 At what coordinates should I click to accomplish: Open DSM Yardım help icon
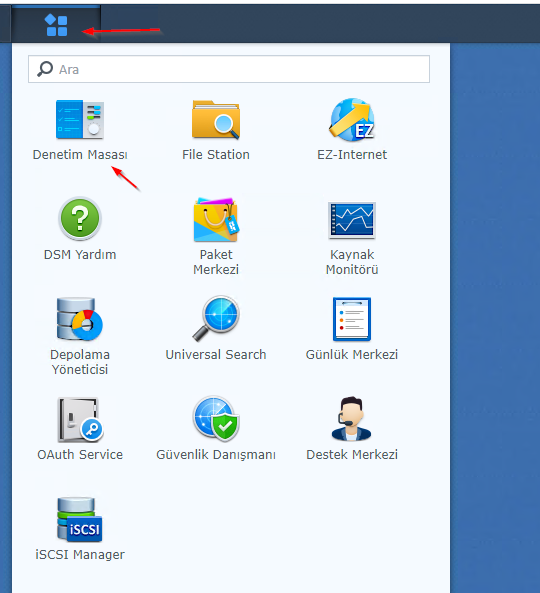80,219
